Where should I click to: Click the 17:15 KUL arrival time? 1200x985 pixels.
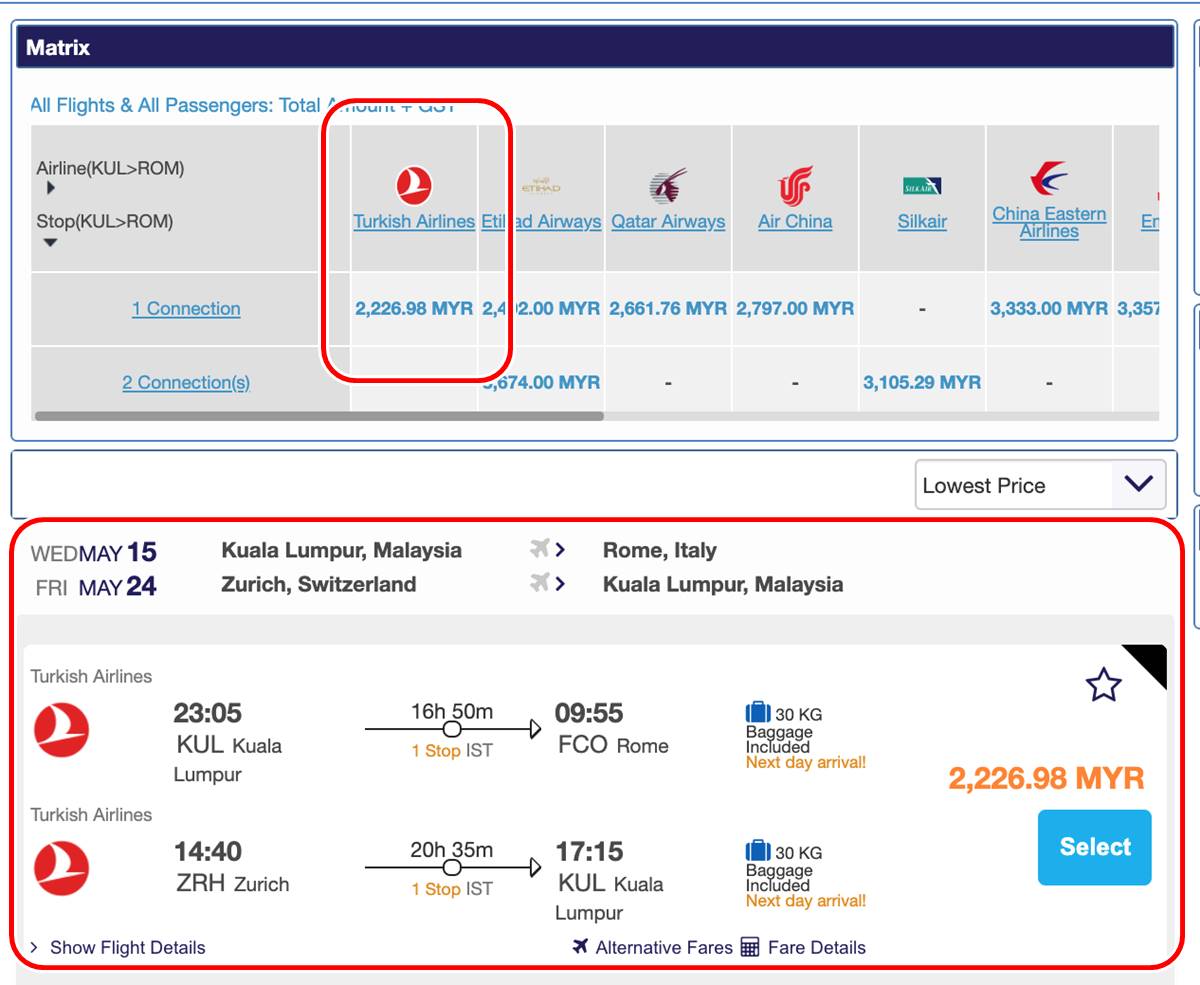(x=589, y=851)
